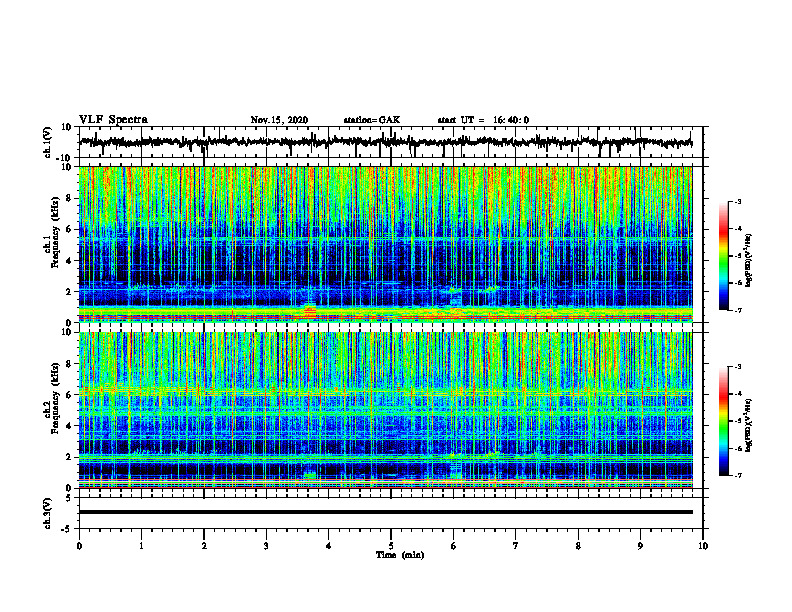Screen dimensions: 792x612
Task: Click time axis tick label "7"
Action: point(516,546)
